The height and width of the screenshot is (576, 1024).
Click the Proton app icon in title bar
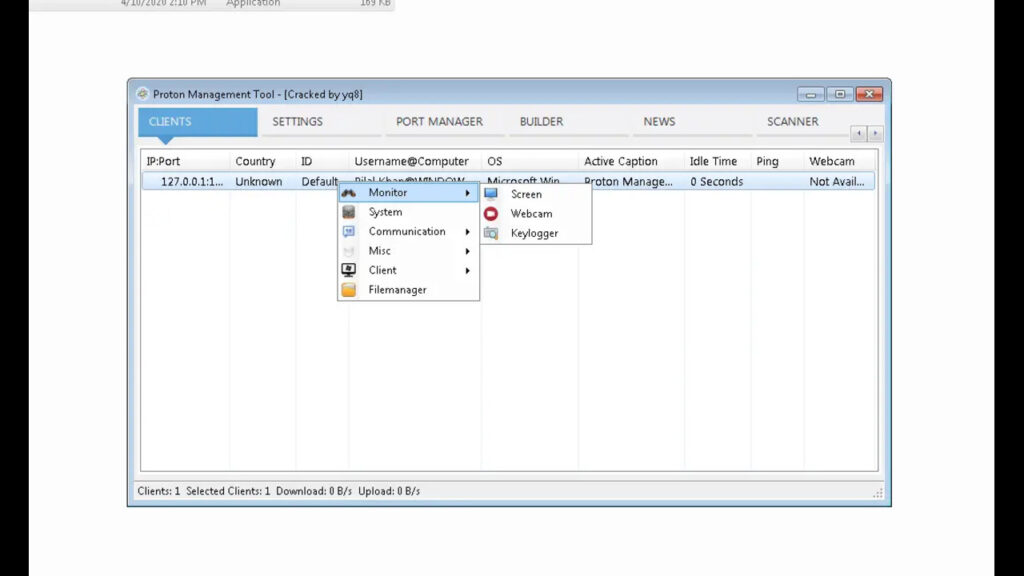click(142, 93)
